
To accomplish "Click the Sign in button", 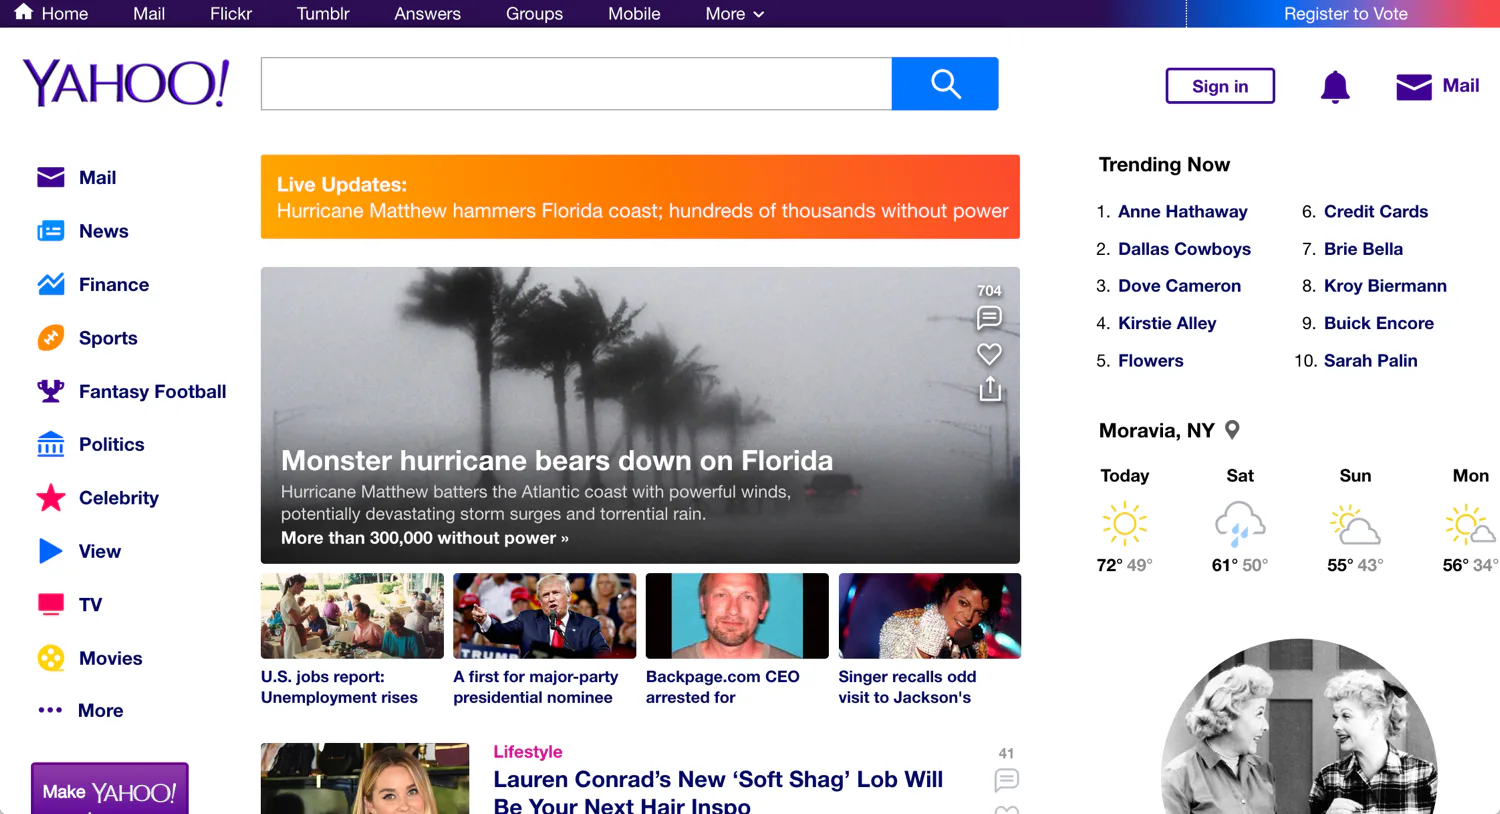I will [1220, 86].
